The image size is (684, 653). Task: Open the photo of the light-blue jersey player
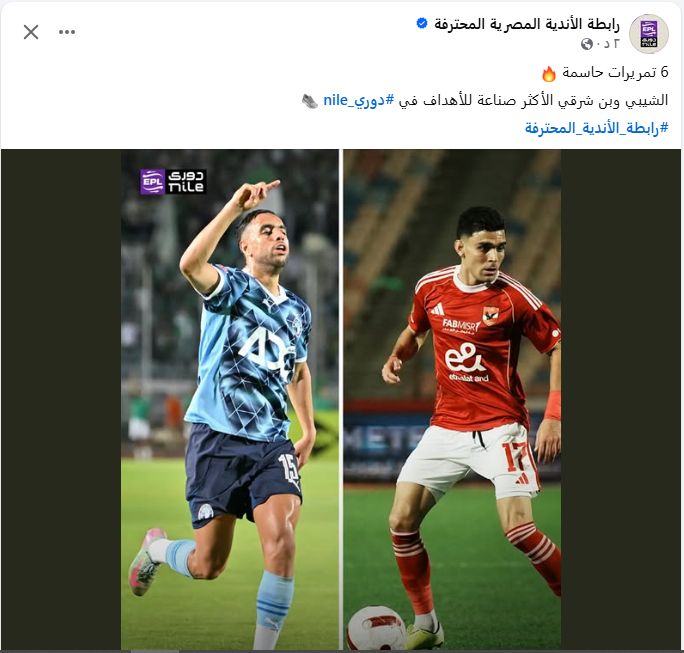click(230, 399)
